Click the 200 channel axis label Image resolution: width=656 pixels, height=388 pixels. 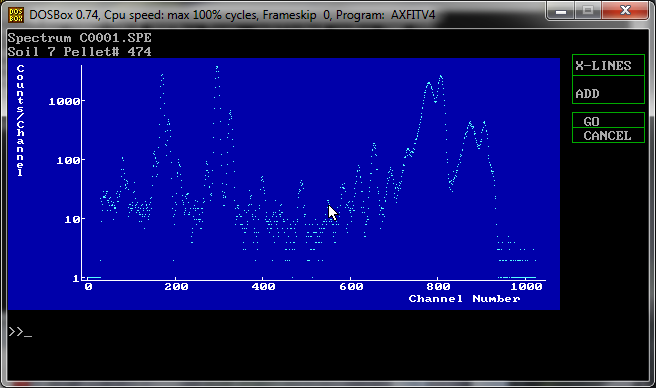tap(176, 287)
